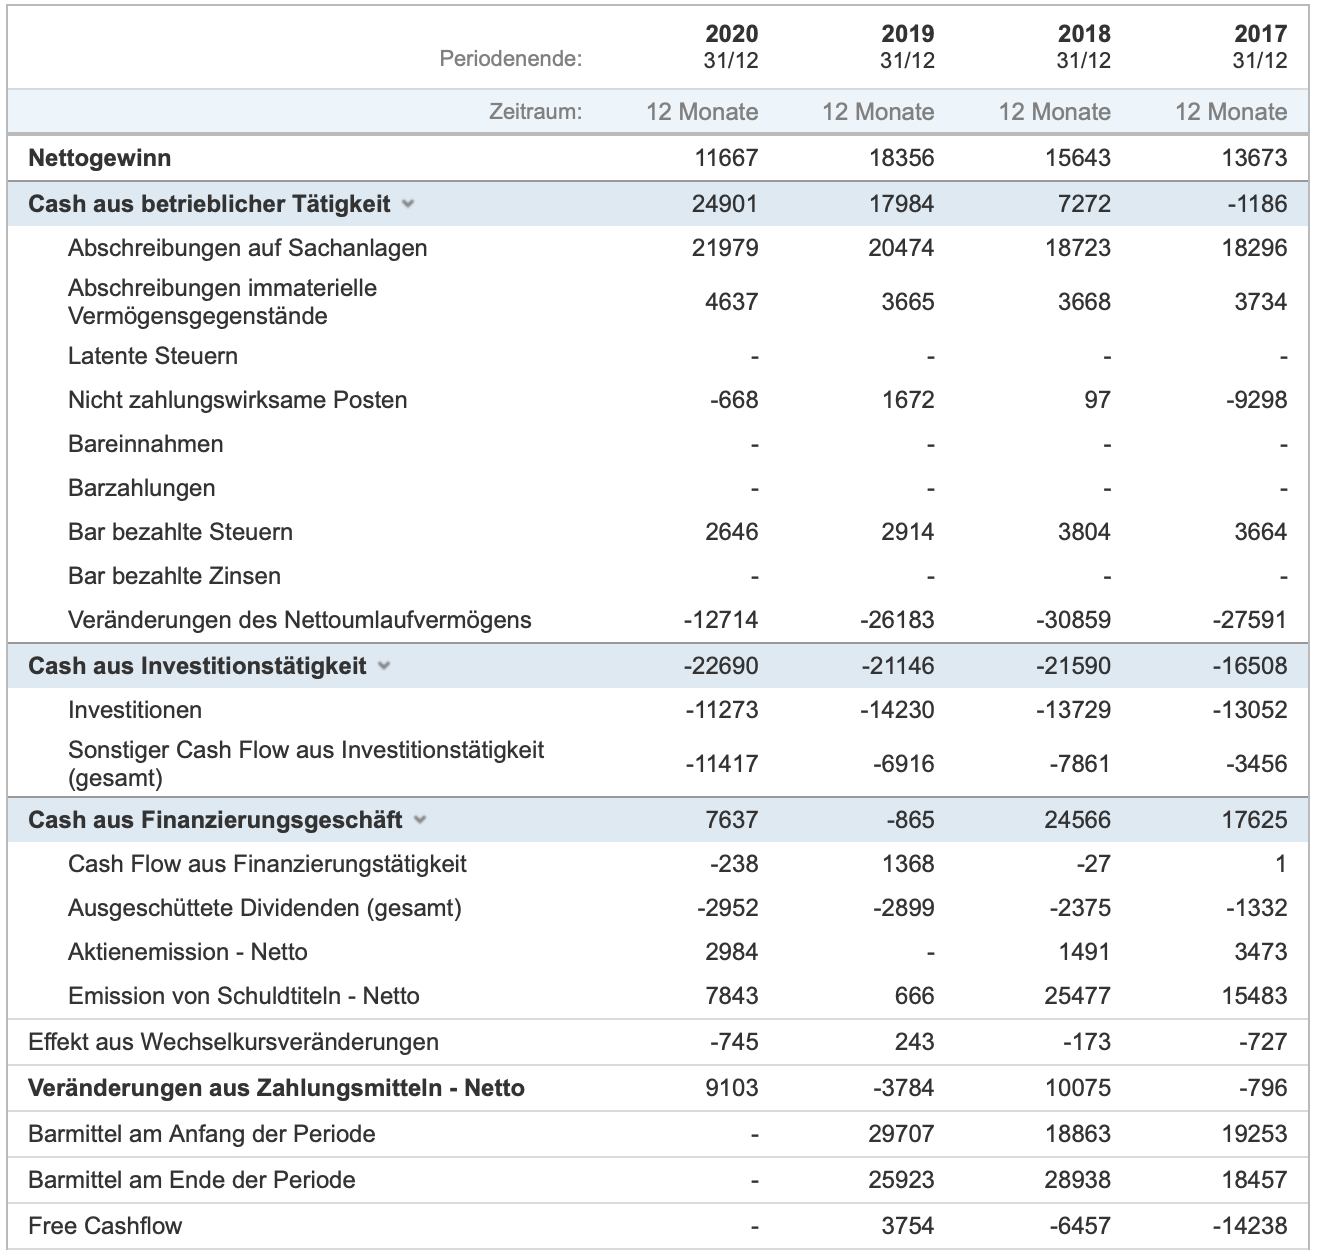Select the 2020 period column header
The height and width of the screenshot is (1250, 1320).
point(731,47)
